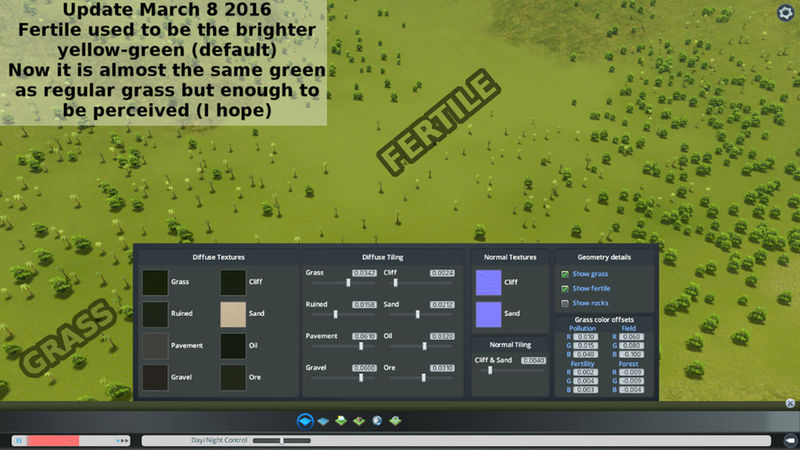Select the Ore diffuse texture thumbnail
This screenshot has height=450, width=800.
234,377
